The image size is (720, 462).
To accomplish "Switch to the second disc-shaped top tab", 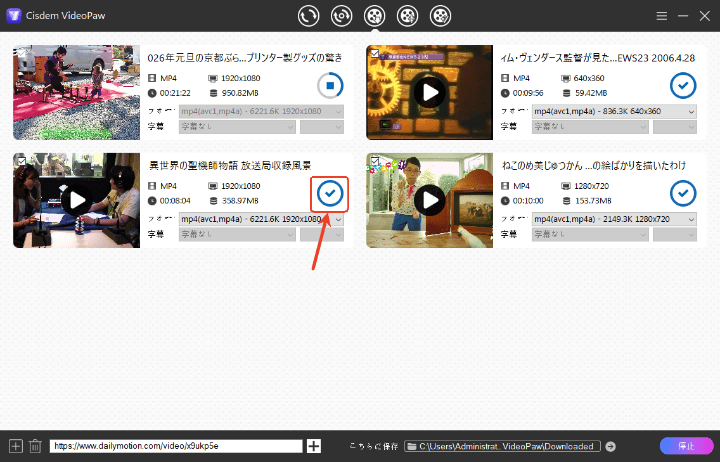I will click(x=341, y=16).
